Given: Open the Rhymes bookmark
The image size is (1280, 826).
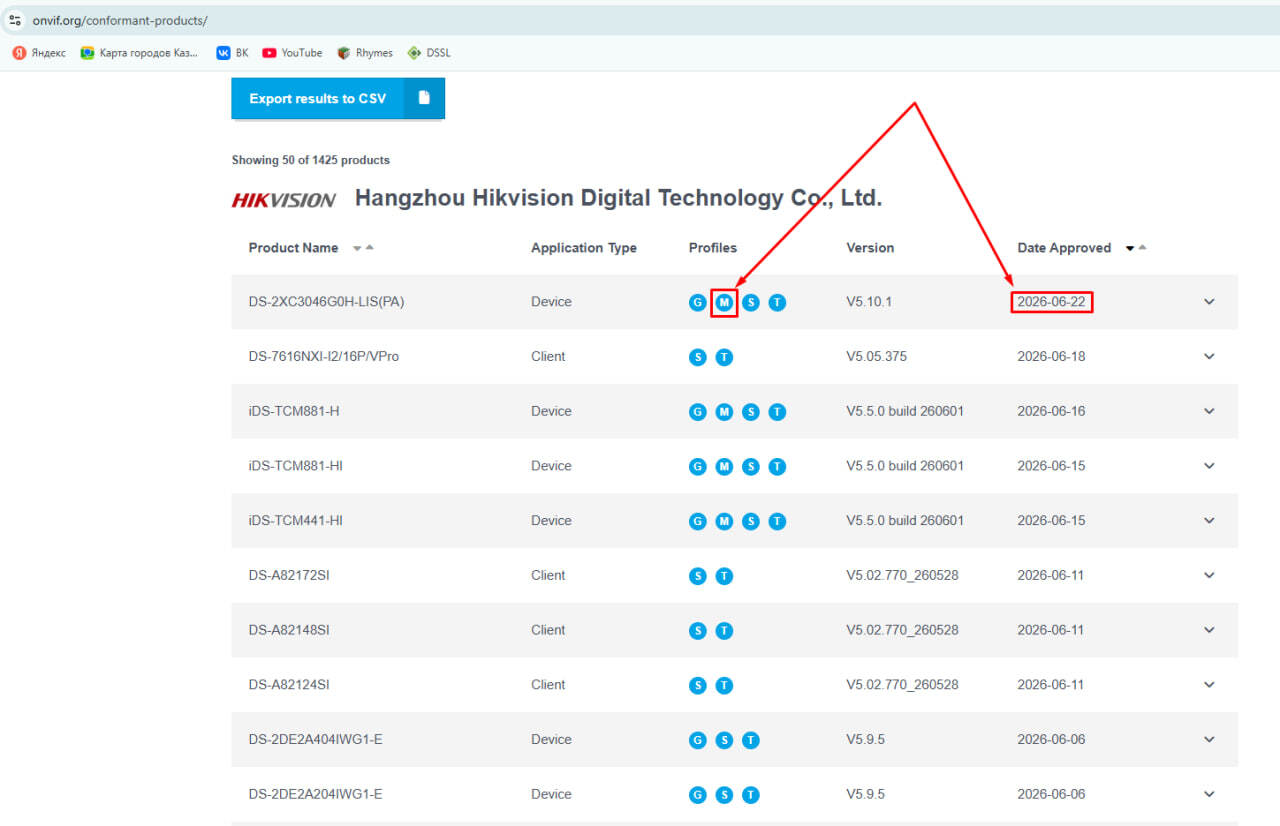Looking at the screenshot, I should [x=365, y=53].
